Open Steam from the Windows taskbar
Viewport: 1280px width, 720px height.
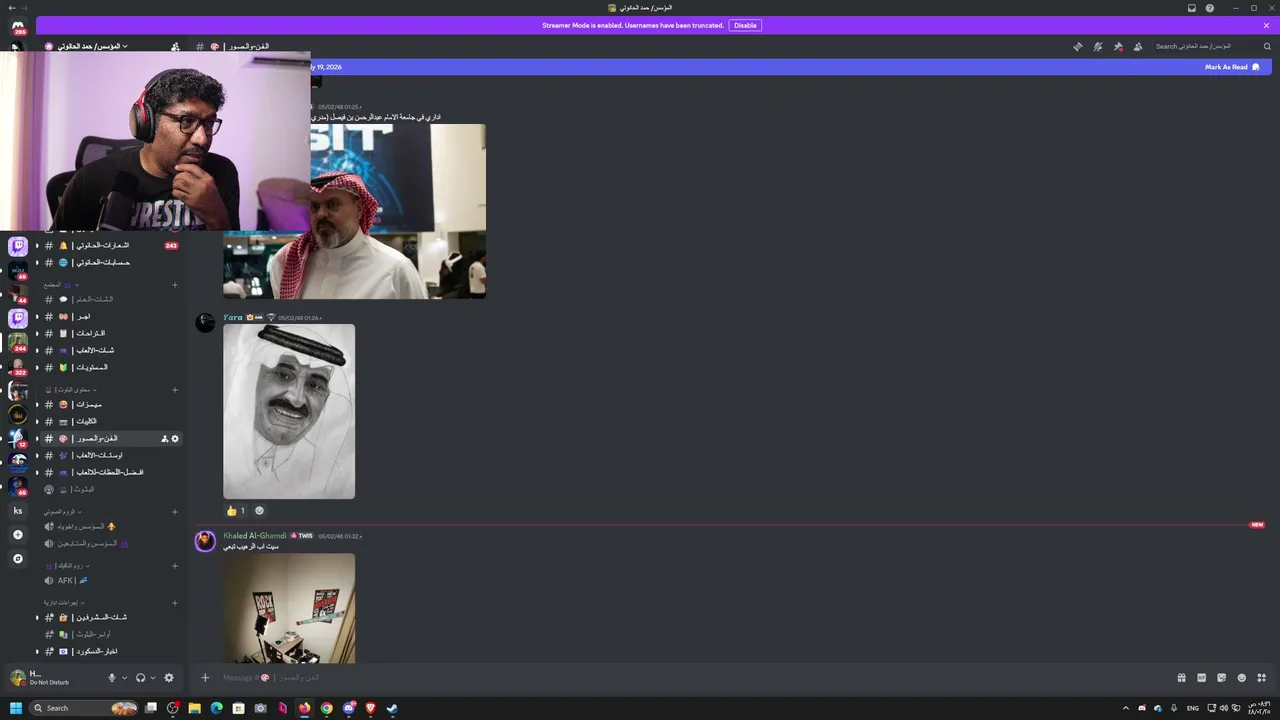tap(392, 708)
